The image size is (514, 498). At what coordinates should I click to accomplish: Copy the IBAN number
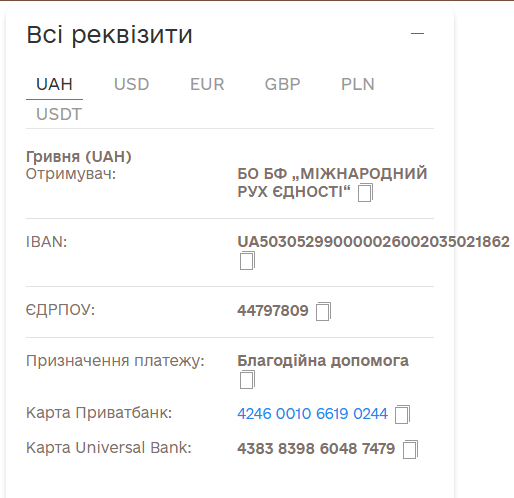[247, 261]
